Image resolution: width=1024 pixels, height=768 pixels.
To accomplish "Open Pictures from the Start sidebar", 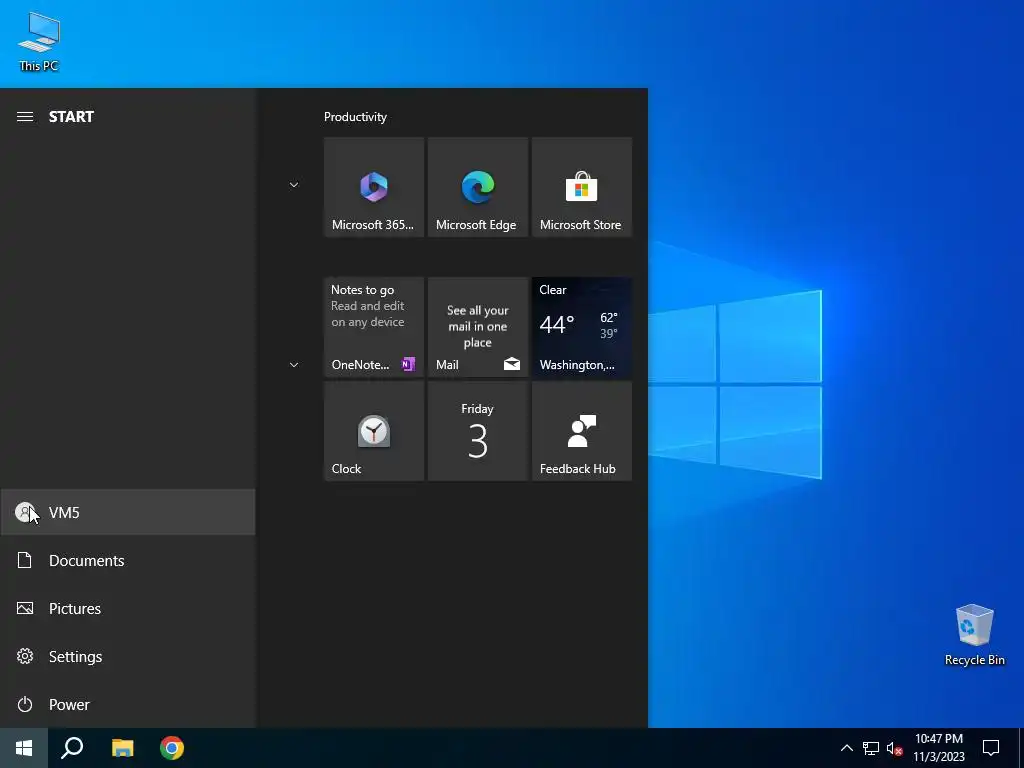I will pos(128,609).
